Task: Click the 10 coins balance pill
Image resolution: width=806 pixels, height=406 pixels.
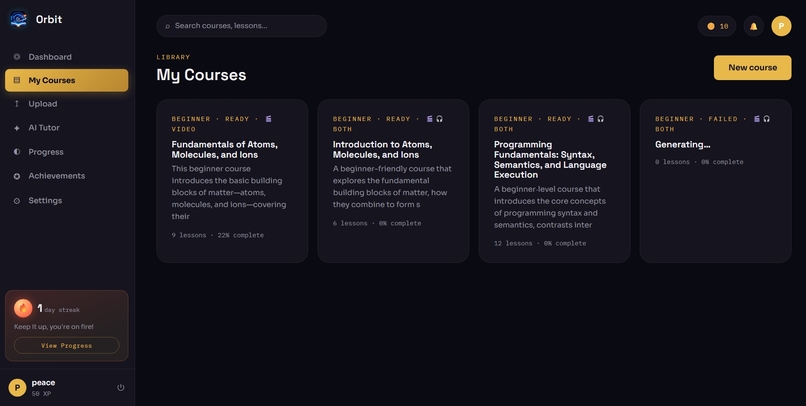Action: click(717, 26)
